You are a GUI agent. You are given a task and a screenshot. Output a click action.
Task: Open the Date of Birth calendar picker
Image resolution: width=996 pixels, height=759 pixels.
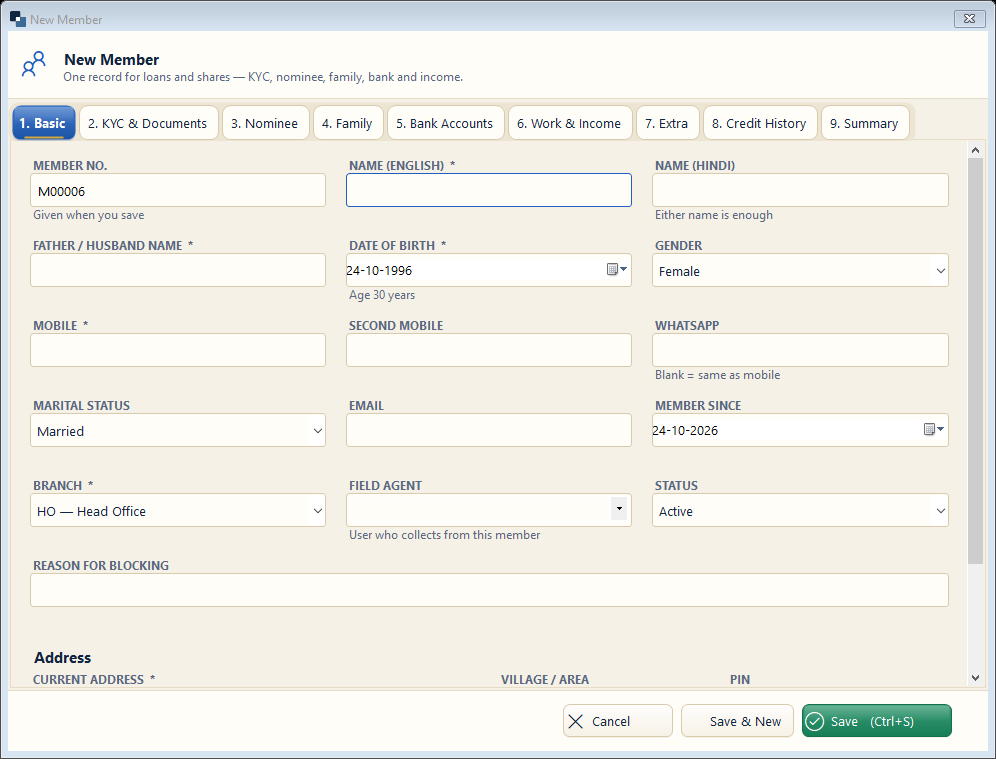tap(616, 269)
